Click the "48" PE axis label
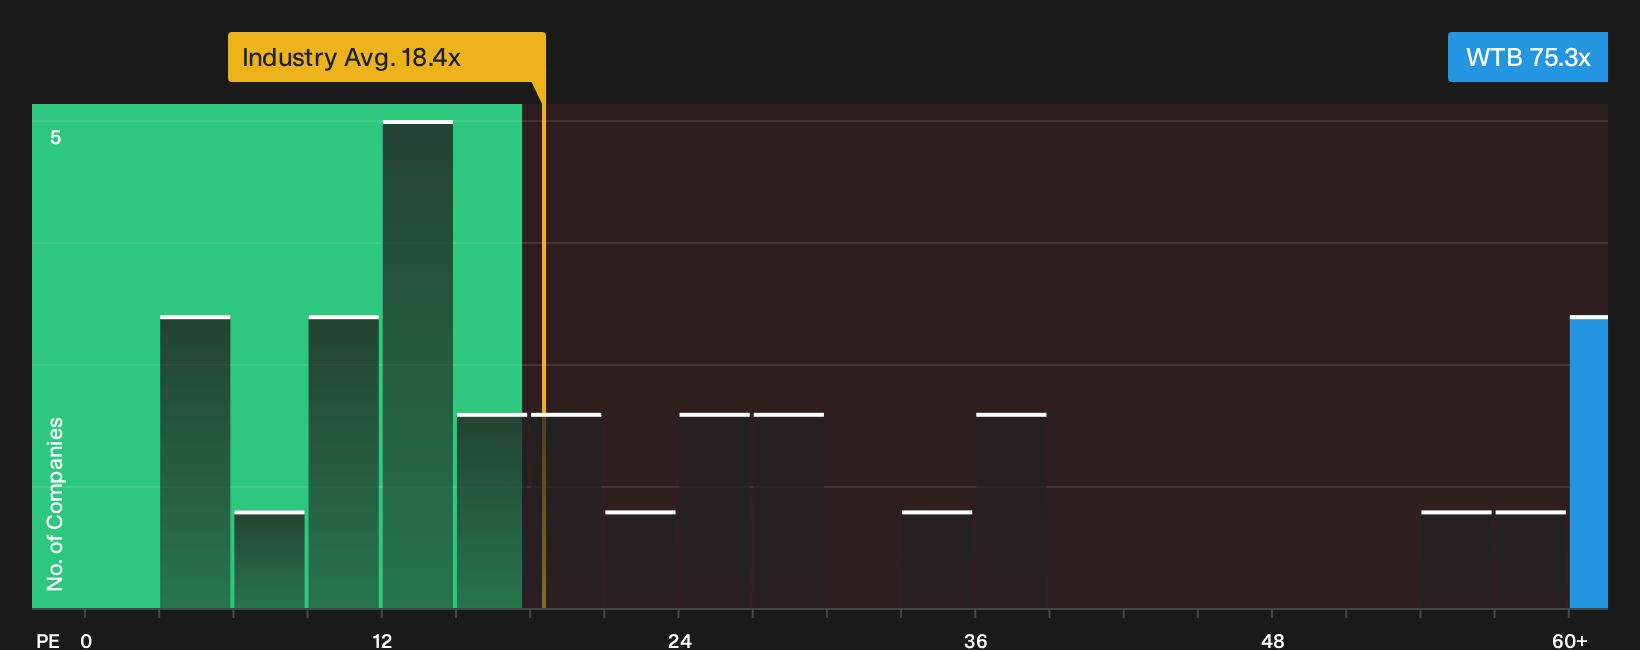Screen dimensions: 1640x650 click(x=1272, y=640)
